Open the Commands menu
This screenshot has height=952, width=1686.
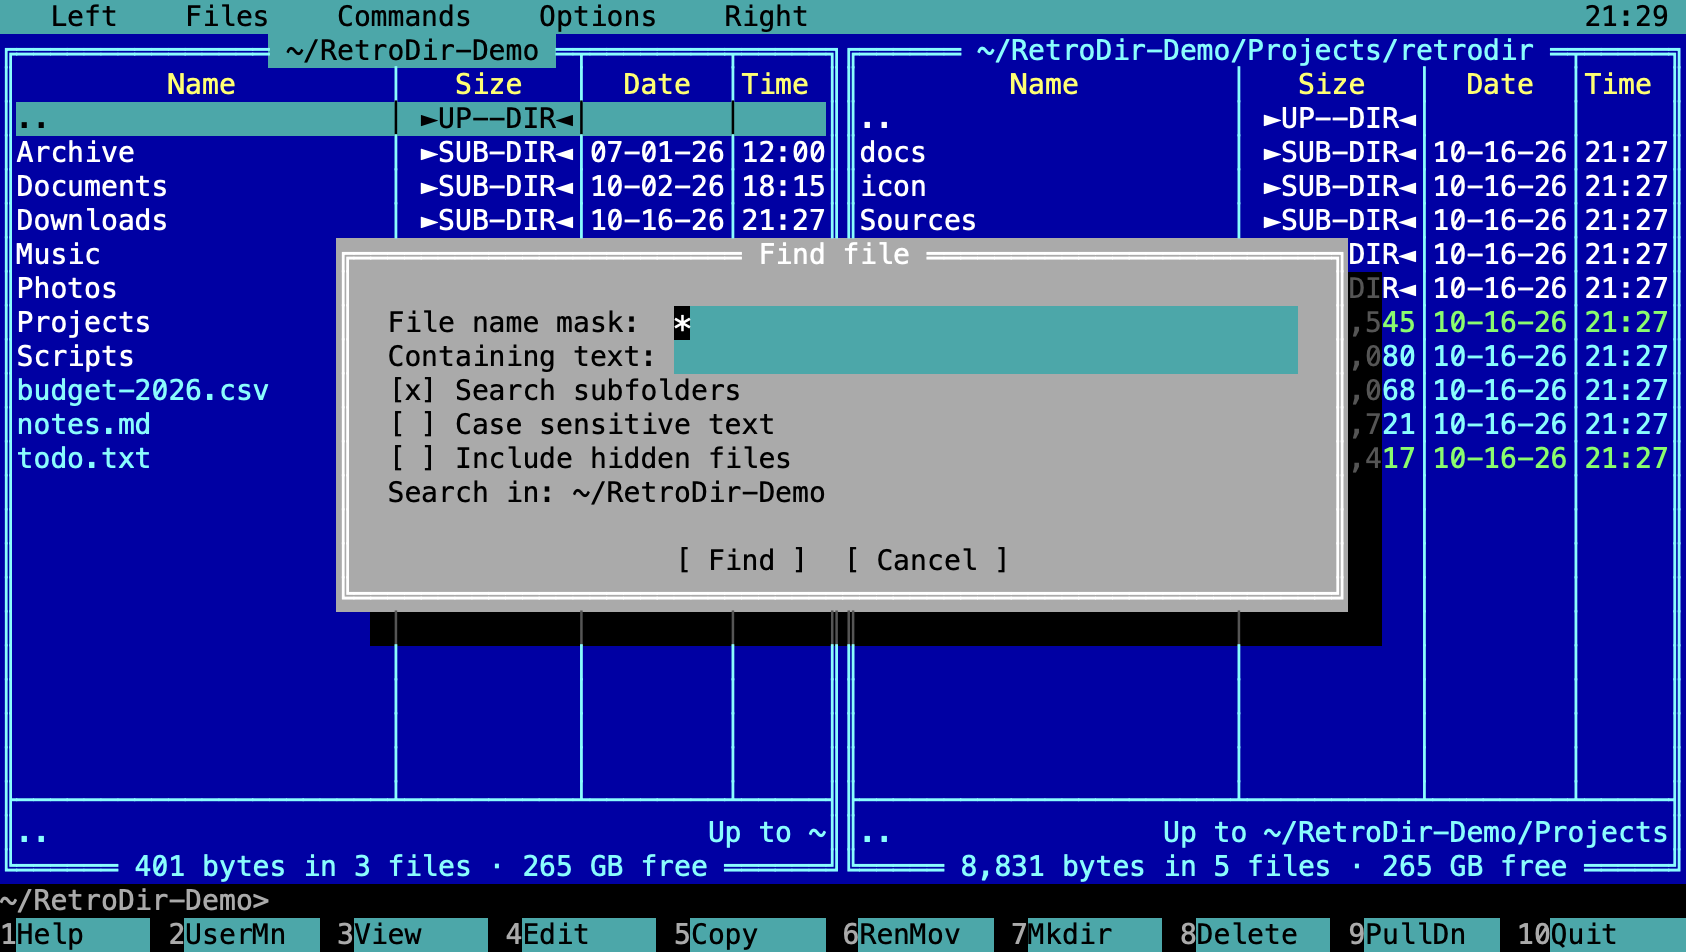pos(404,16)
